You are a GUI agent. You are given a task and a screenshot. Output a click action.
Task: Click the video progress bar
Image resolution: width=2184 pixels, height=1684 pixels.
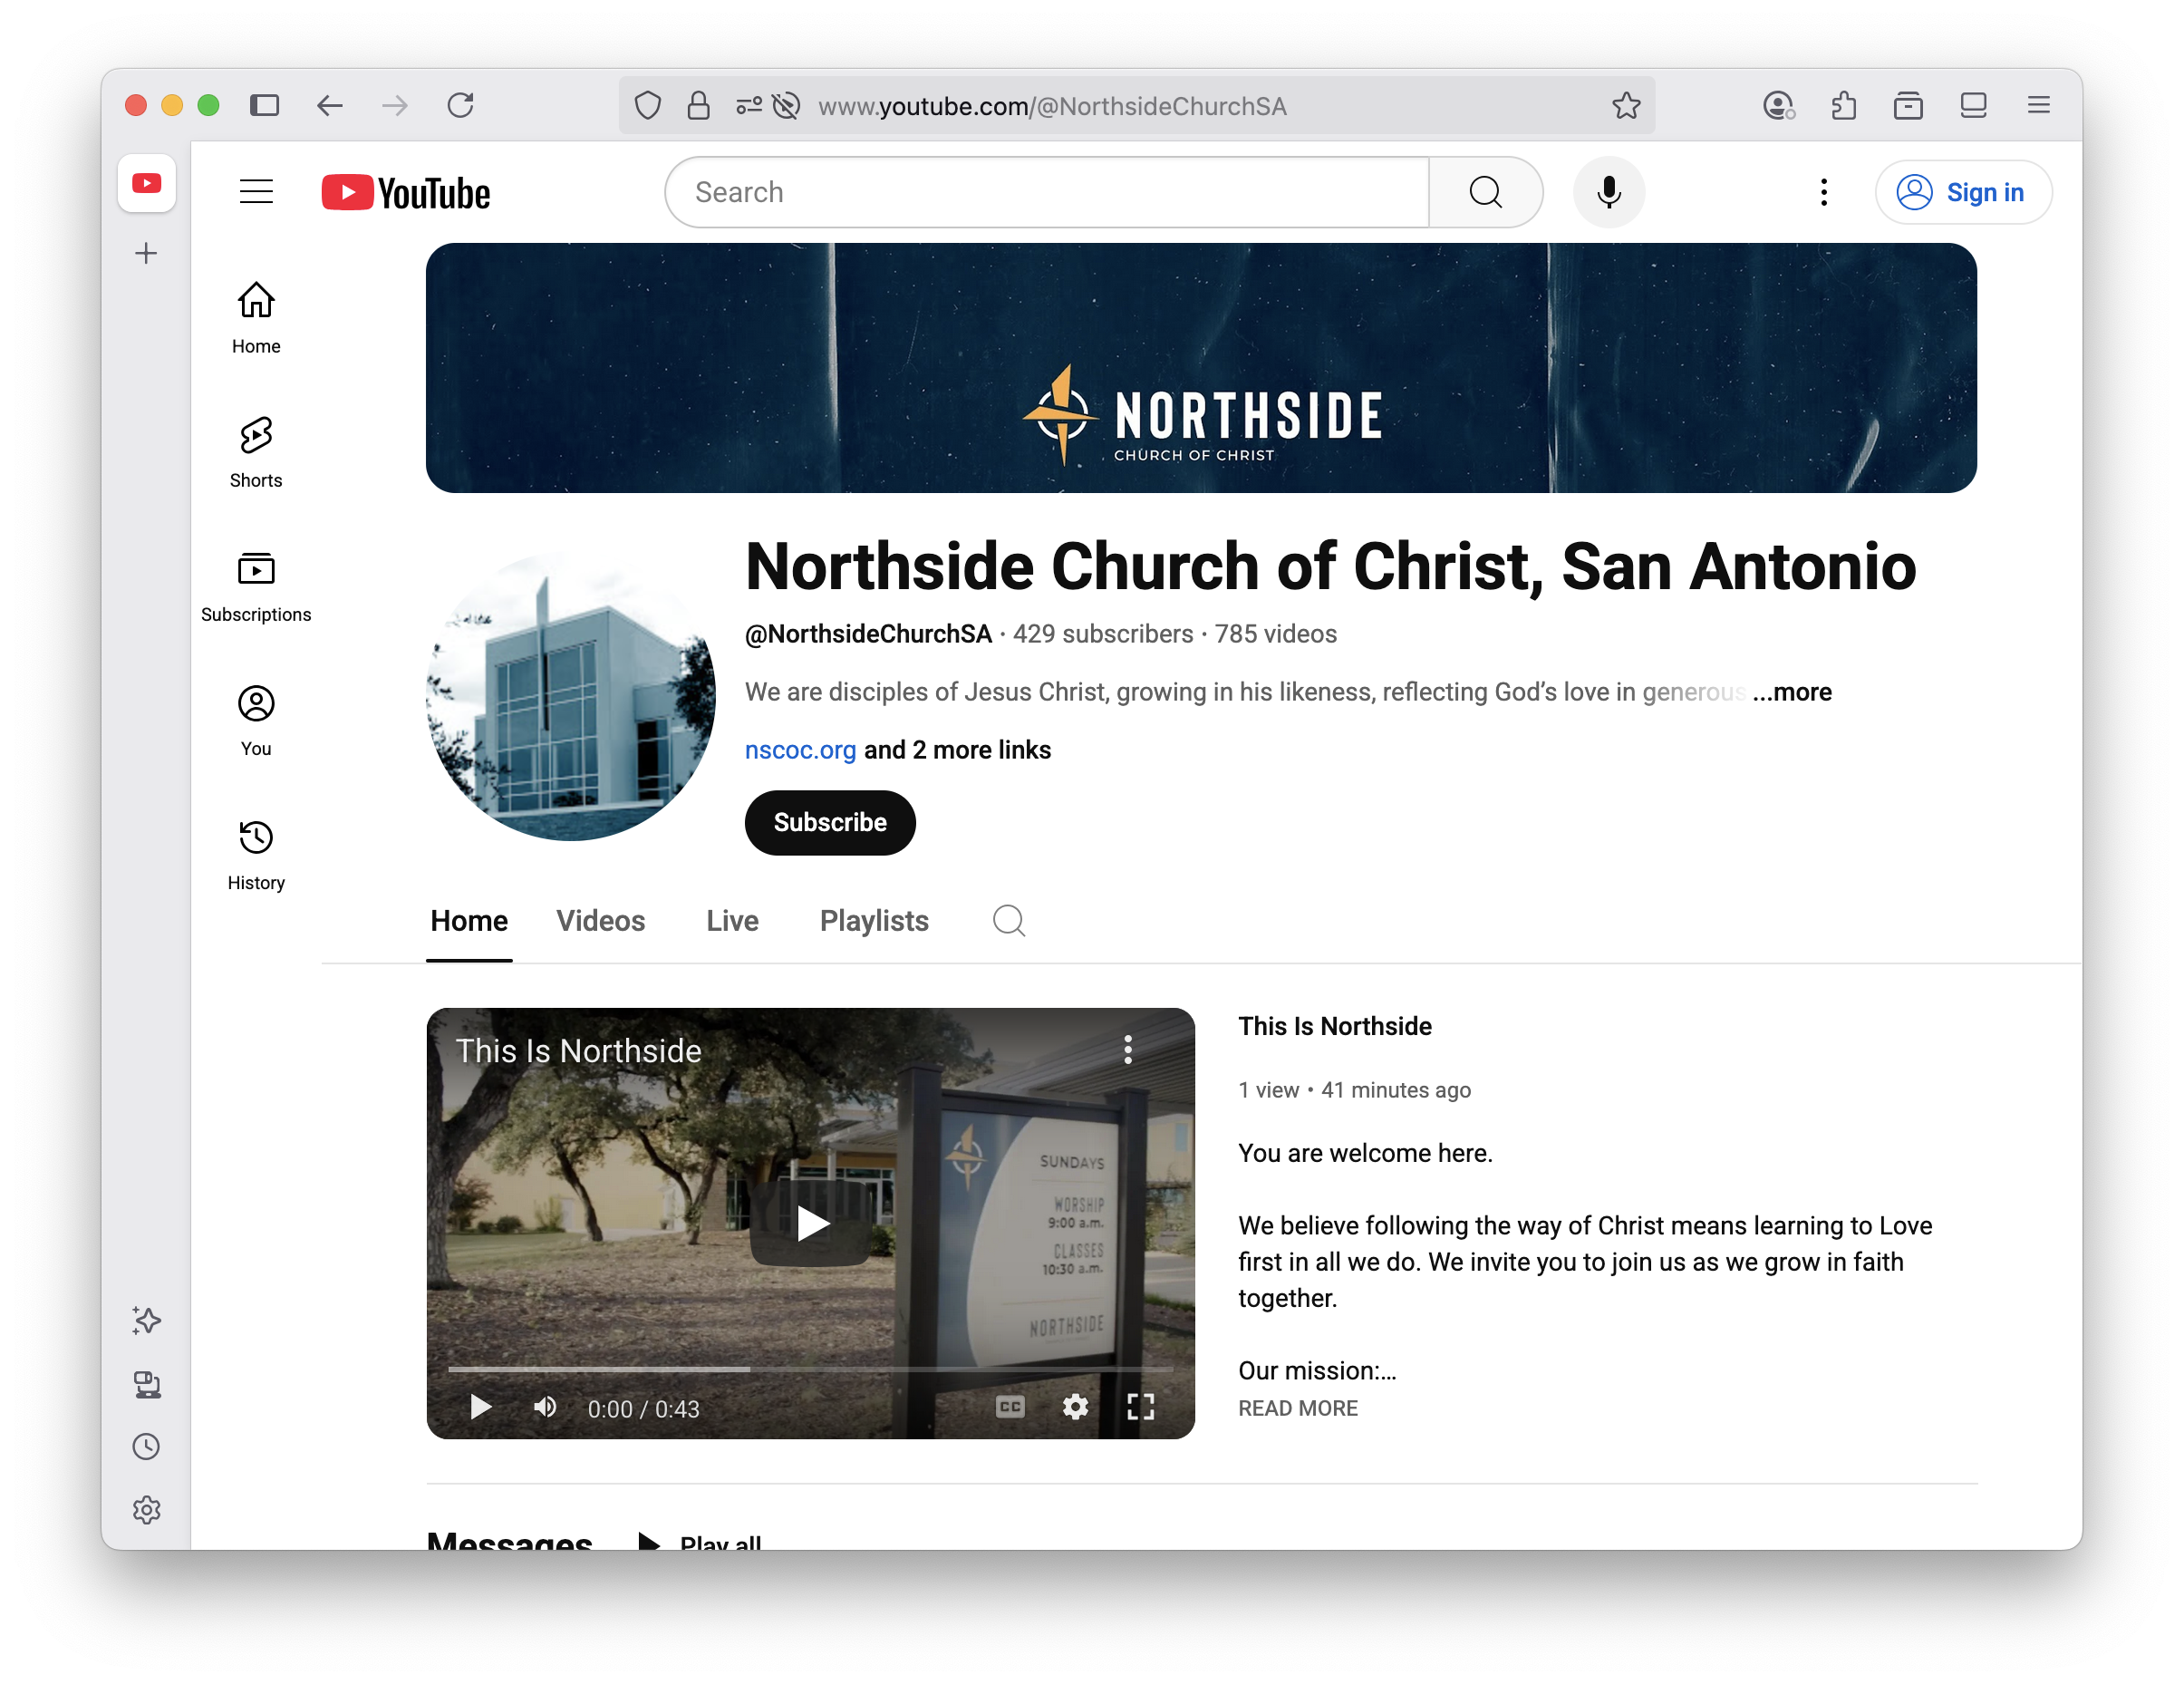[810, 1369]
